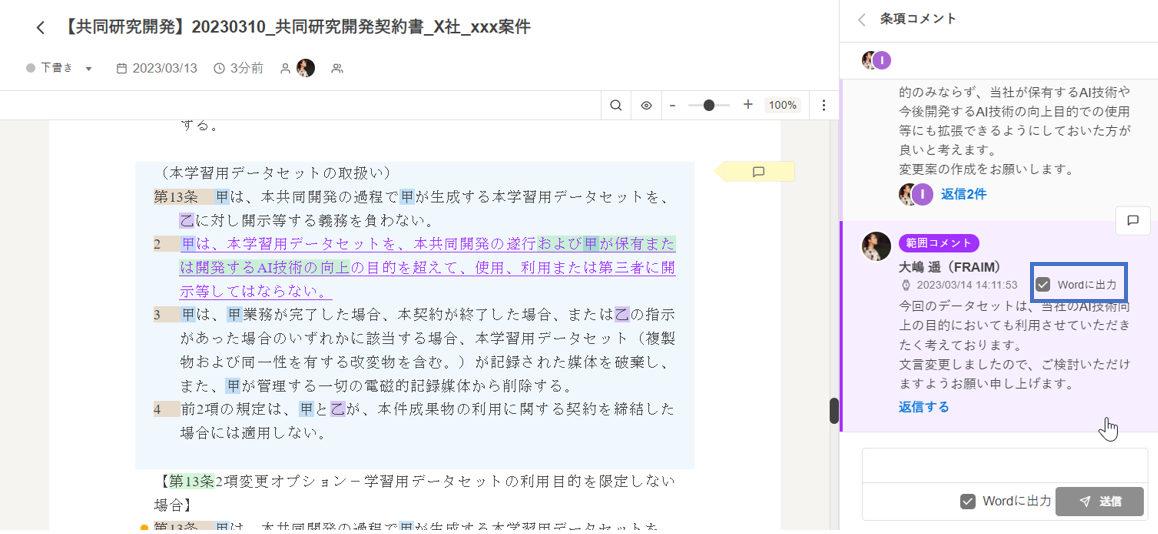Collapse the 条項コメント panel with chevron

coord(862,19)
